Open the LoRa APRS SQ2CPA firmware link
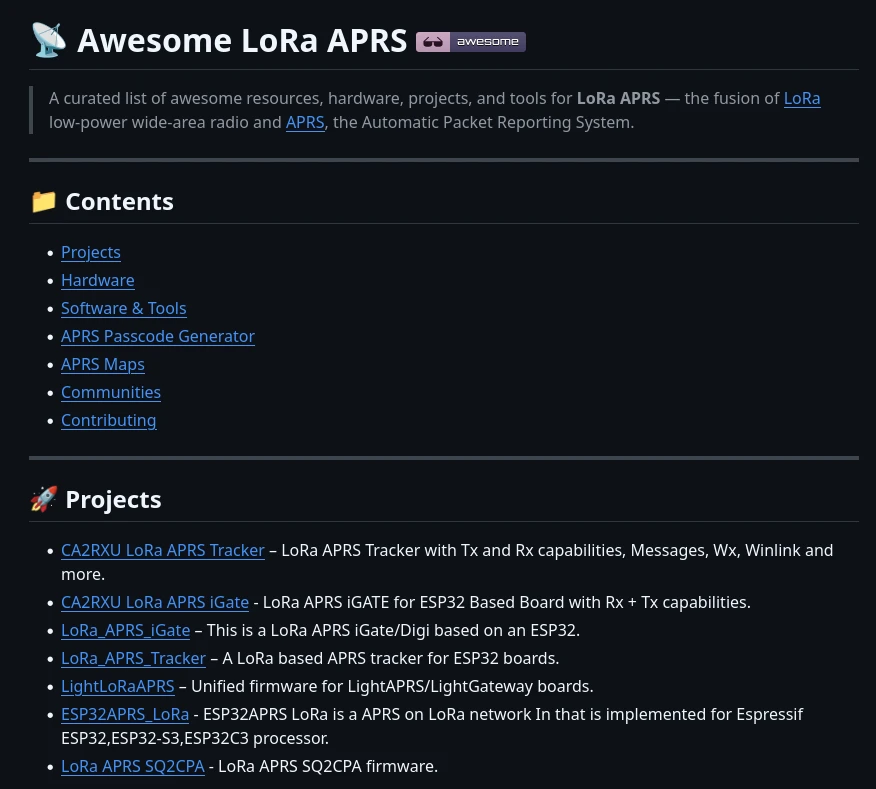876x789 pixels. coord(133,766)
